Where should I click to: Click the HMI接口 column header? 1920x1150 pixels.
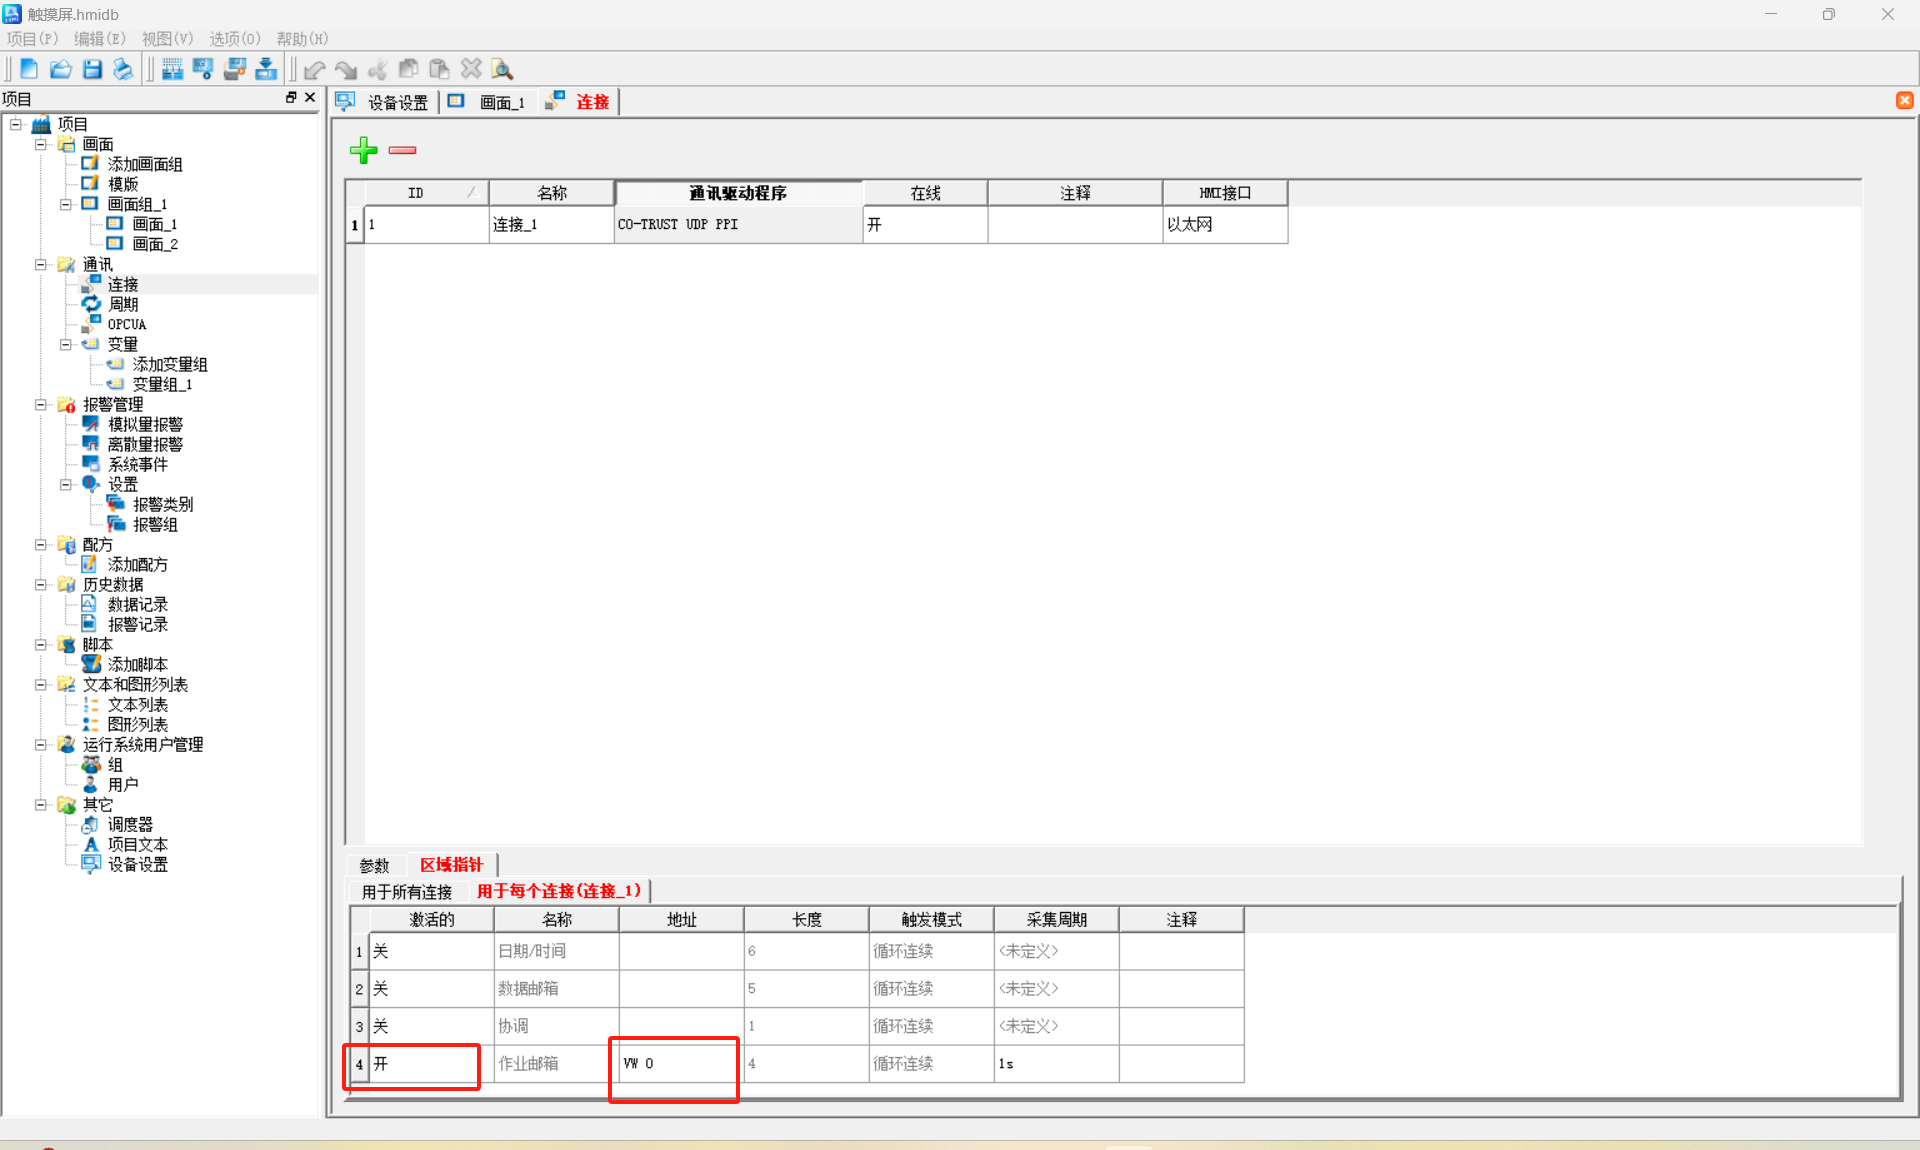click(x=1225, y=193)
